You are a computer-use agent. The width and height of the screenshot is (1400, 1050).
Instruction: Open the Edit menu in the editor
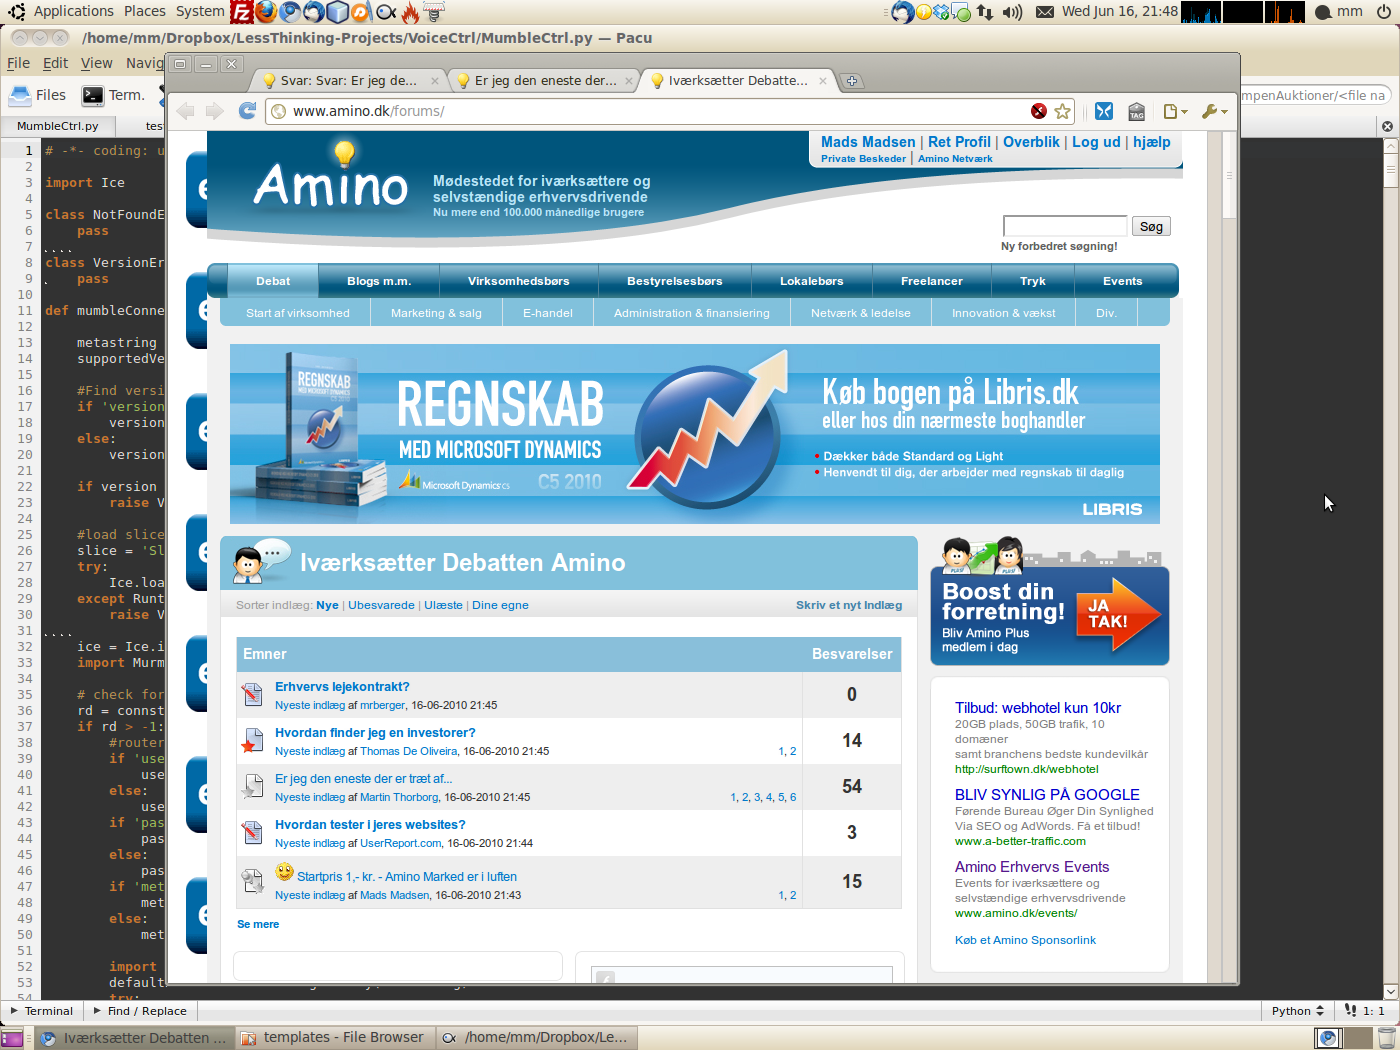(x=55, y=63)
